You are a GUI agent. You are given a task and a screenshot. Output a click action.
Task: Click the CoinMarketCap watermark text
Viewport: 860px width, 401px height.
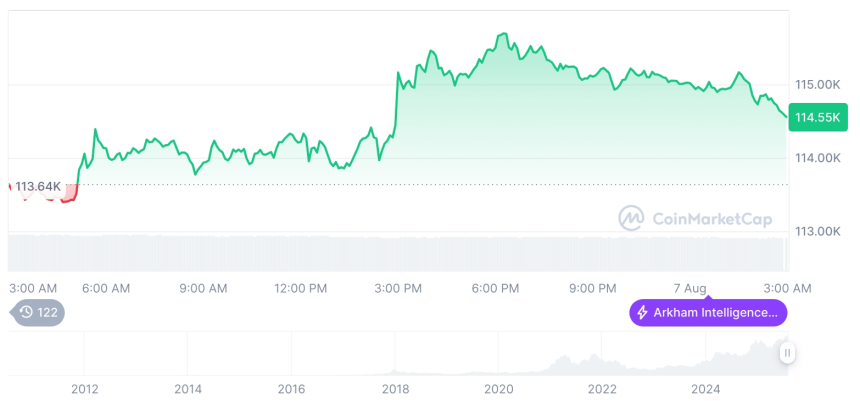click(712, 218)
